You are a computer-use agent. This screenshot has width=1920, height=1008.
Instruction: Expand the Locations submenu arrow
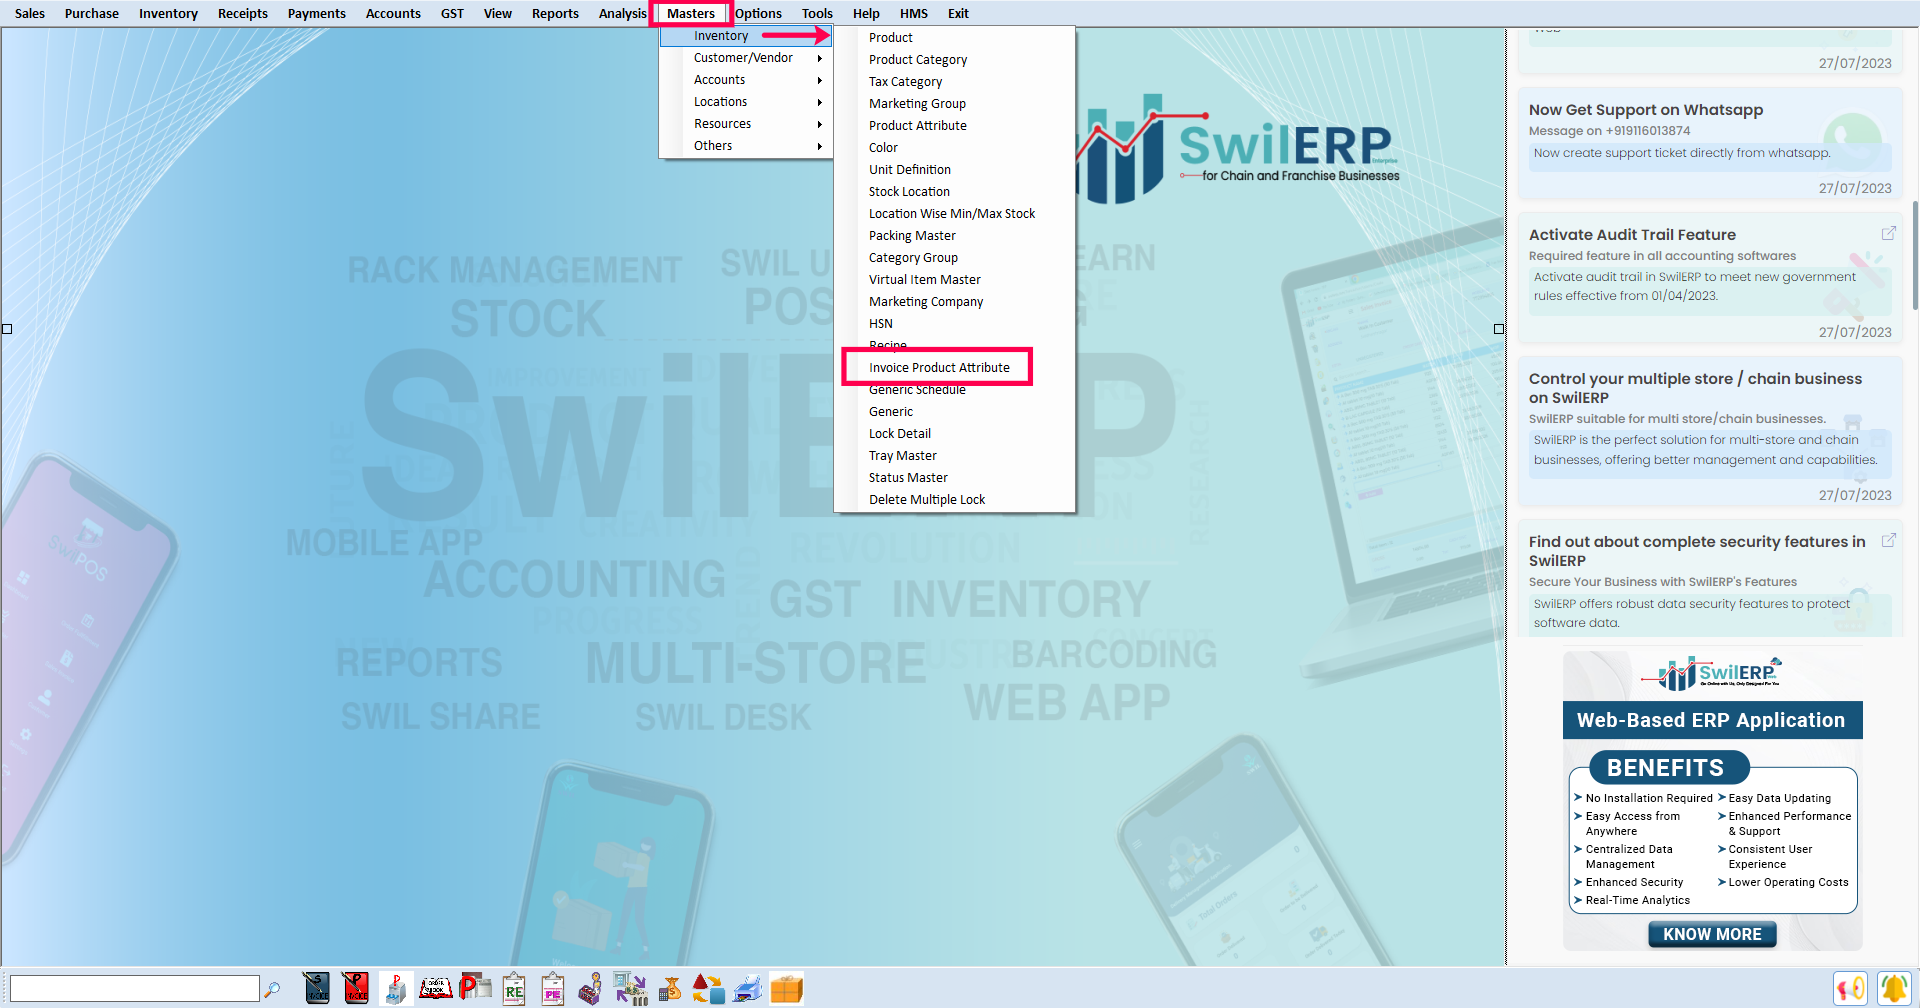(x=819, y=102)
